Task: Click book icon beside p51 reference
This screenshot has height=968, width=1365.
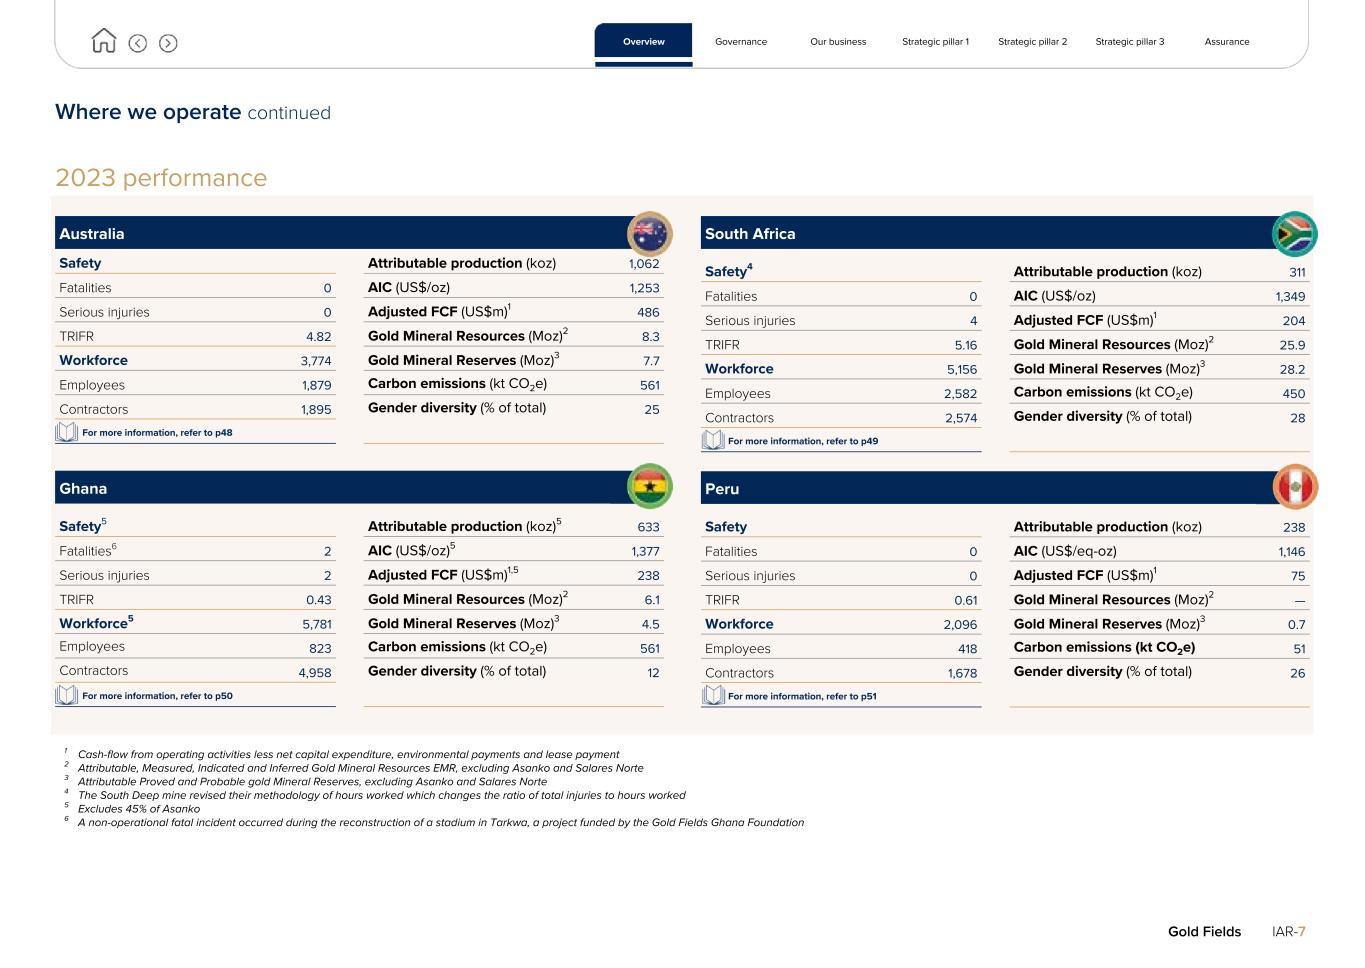Action: (713, 695)
